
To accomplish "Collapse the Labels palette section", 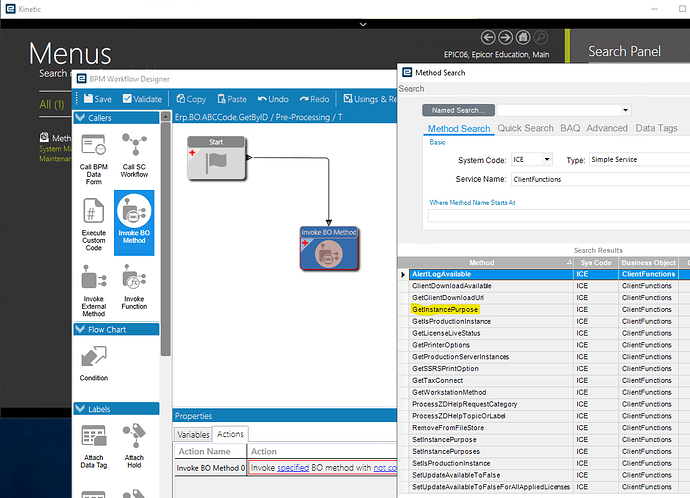I will (x=80, y=409).
